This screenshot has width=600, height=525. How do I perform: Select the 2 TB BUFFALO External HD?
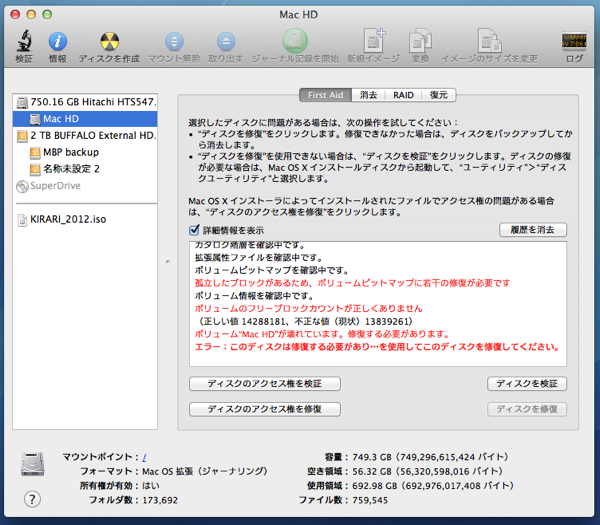(x=85, y=135)
